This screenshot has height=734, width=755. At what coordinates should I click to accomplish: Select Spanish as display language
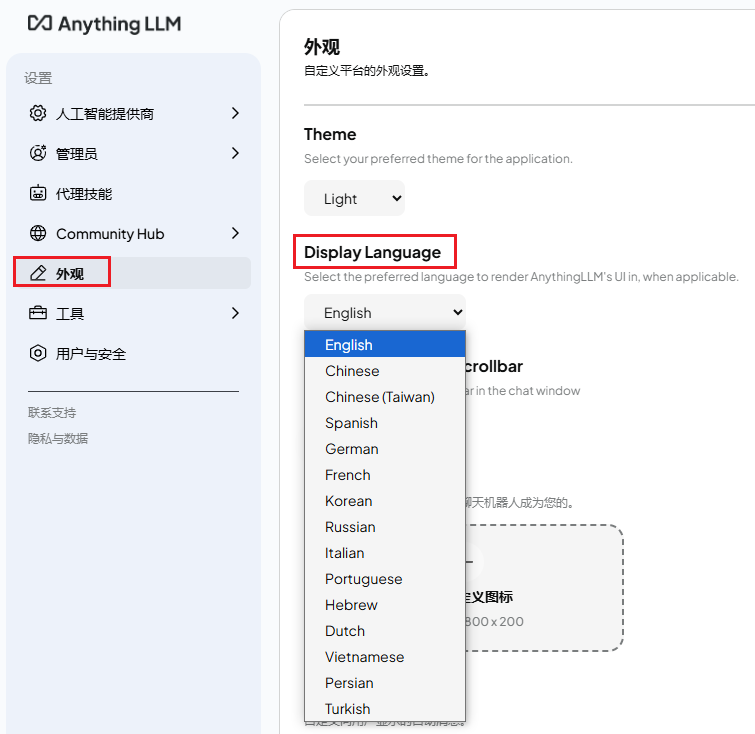[385, 422]
